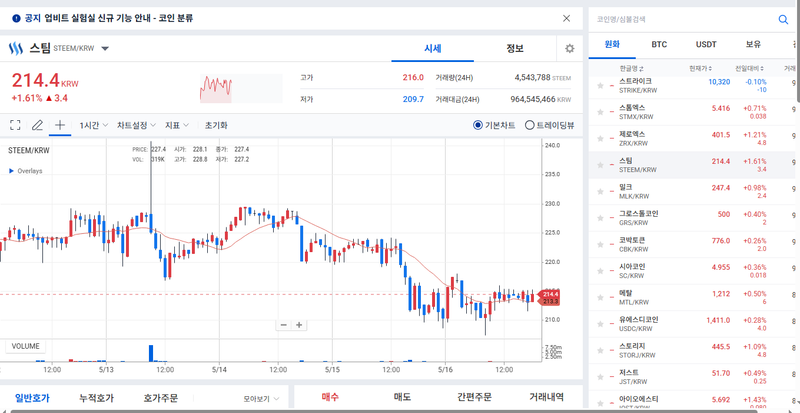
Task: Expand the STEEM/KRW market dropdown arrow
Action: [x=105, y=49]
